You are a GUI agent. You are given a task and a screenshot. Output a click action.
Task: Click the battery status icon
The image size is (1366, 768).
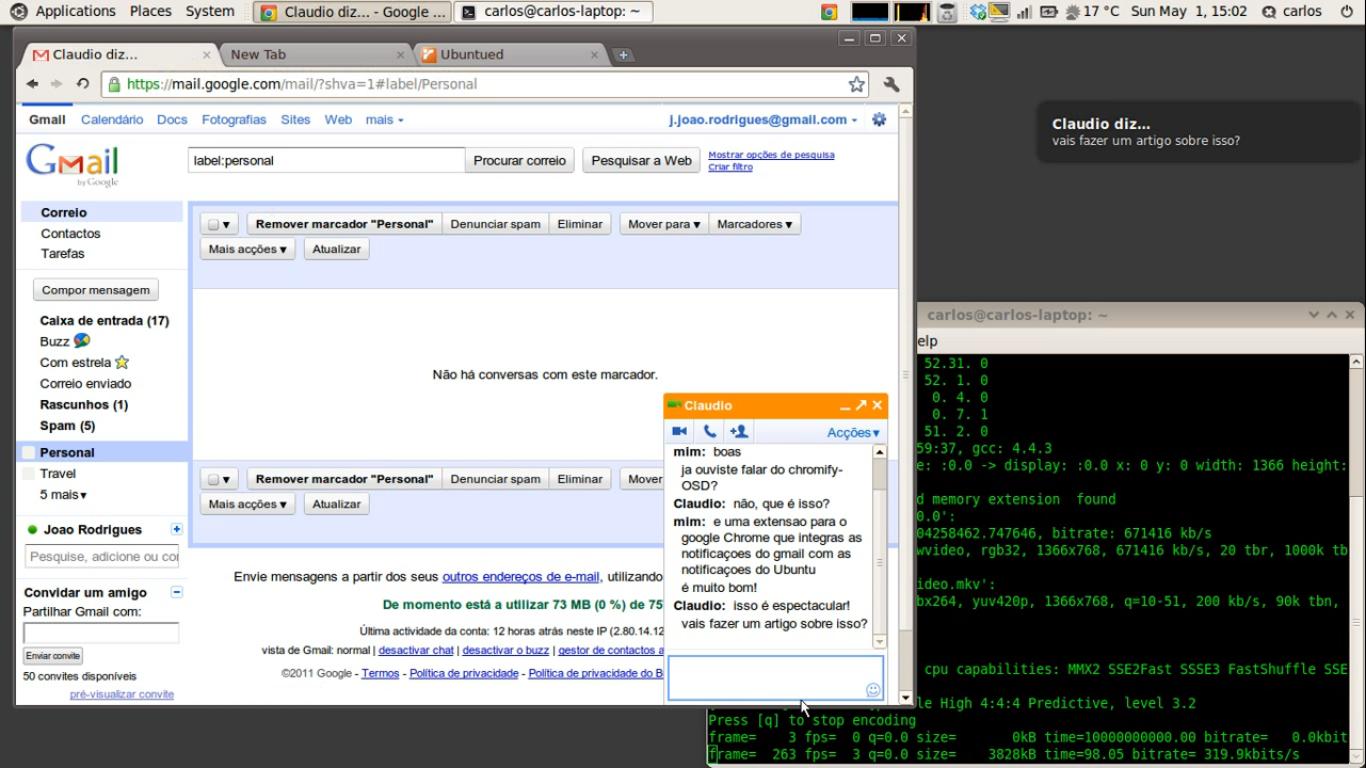1049,12
